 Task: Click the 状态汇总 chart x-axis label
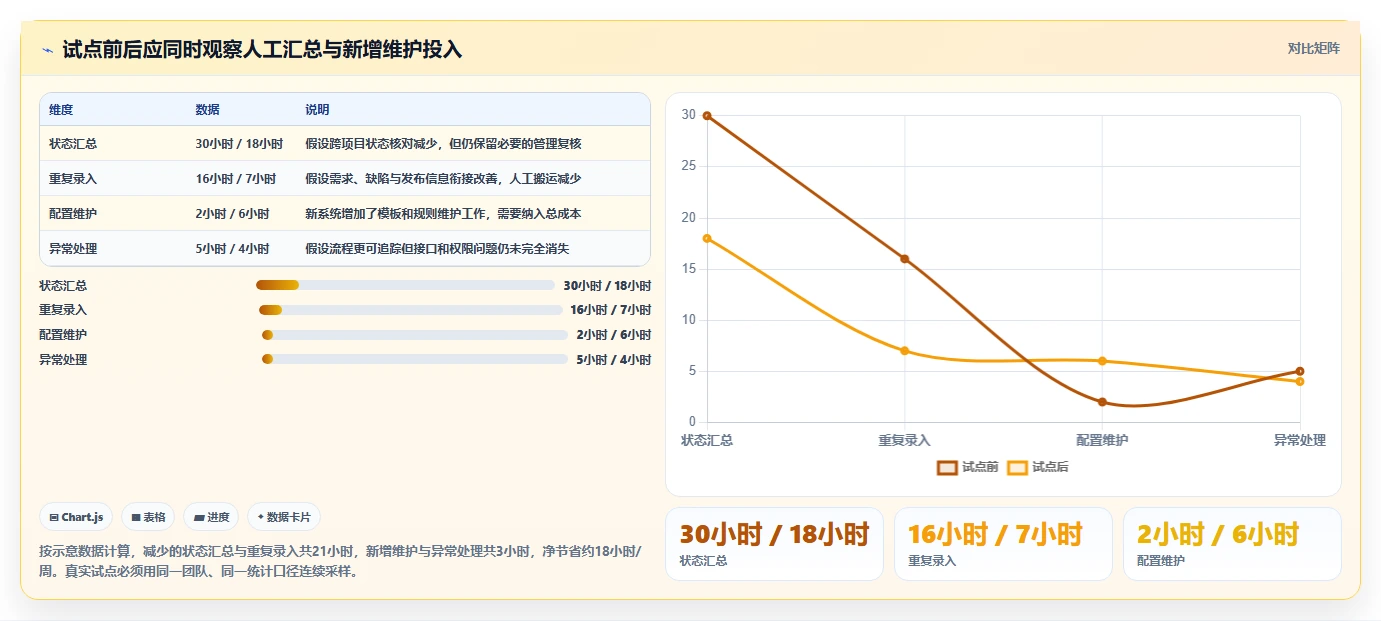pyautogui.click(x=707, y=440)
